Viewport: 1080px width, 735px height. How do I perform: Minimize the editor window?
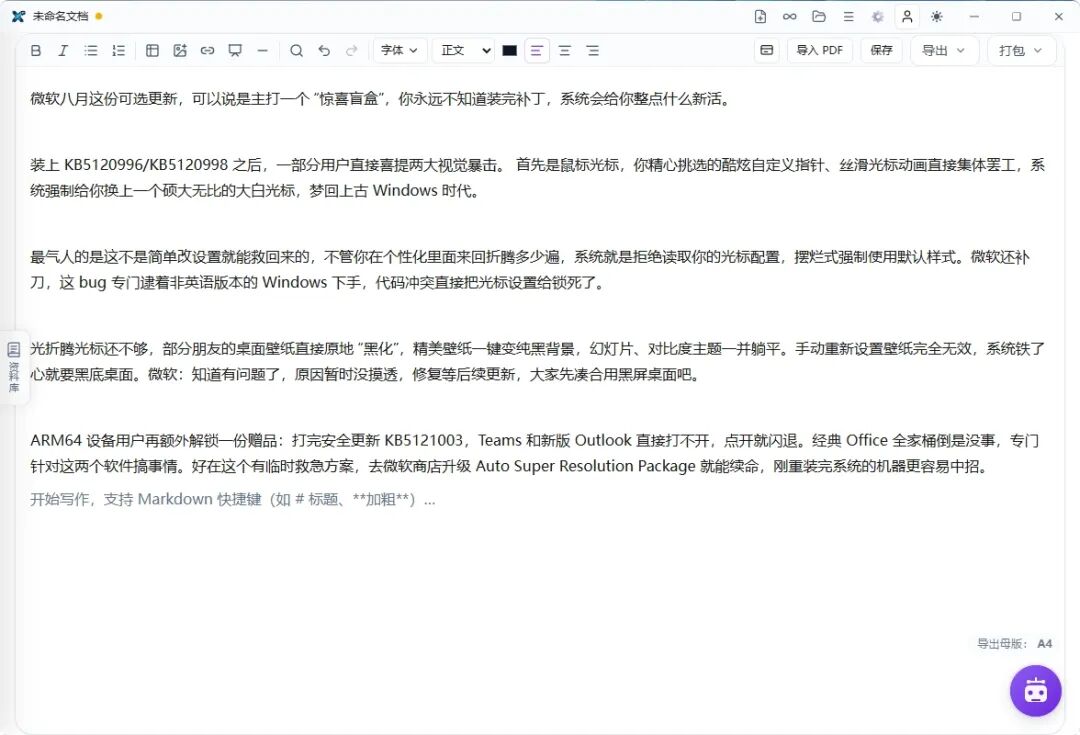(x=974, y=17)
